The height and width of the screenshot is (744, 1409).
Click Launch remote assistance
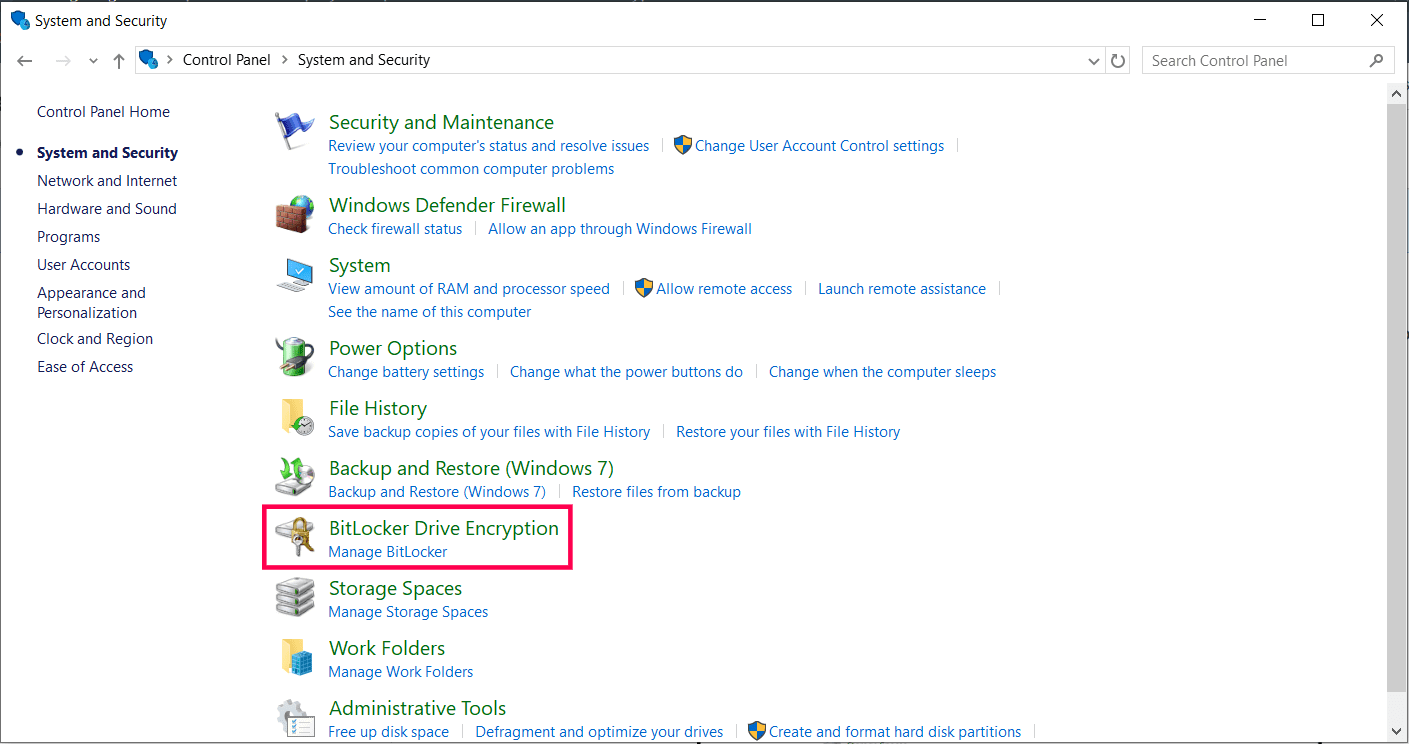click(x=902, y=289)
